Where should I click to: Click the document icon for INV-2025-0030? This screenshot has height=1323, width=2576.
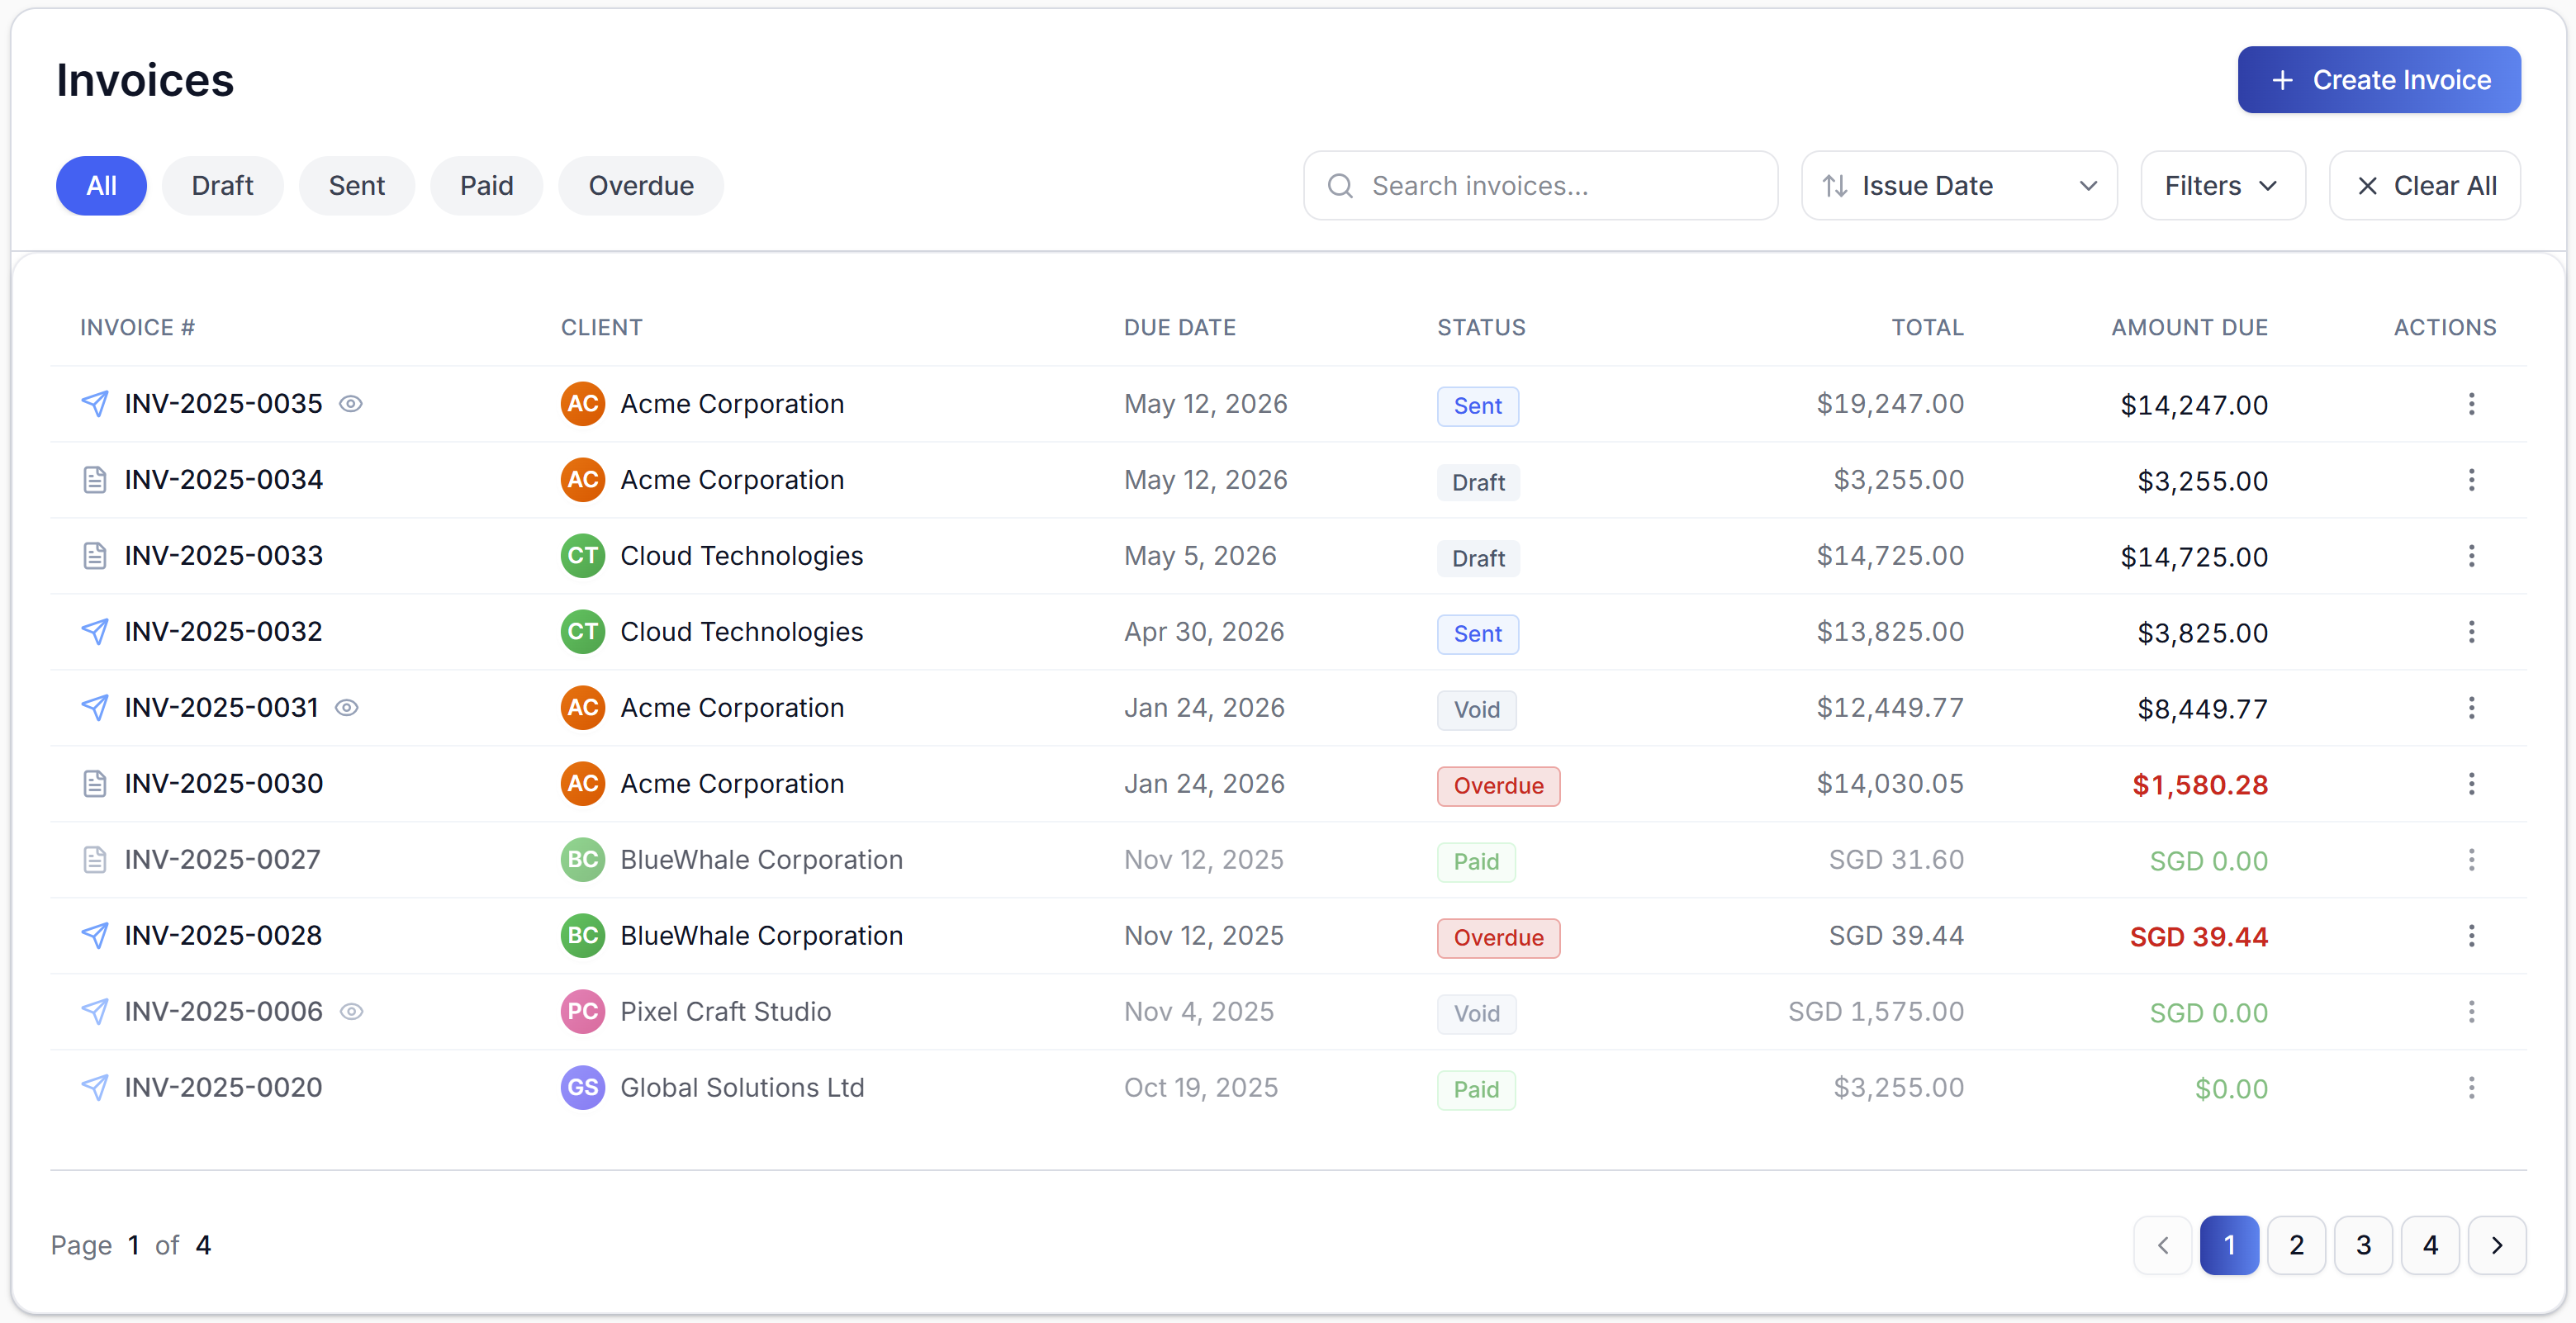click(95, 784)
